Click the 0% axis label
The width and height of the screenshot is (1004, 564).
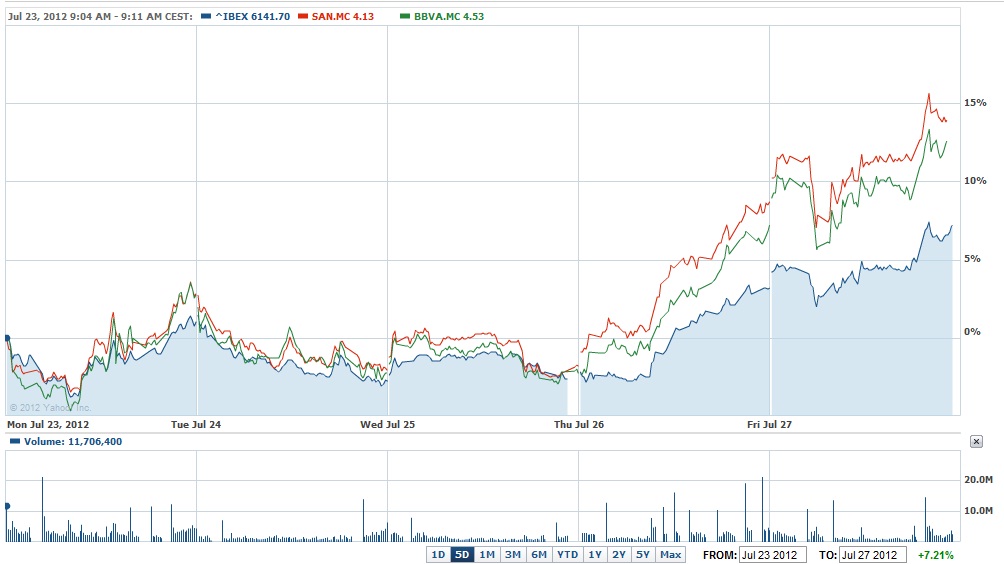coord(972,332)
